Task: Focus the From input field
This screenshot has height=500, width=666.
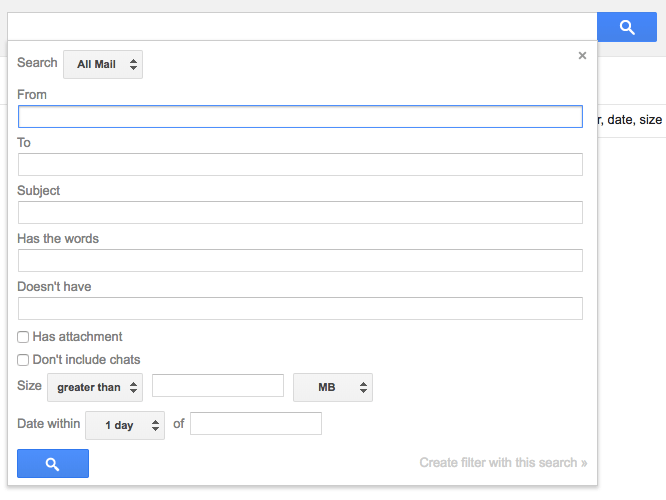Action: coord(300,117)
